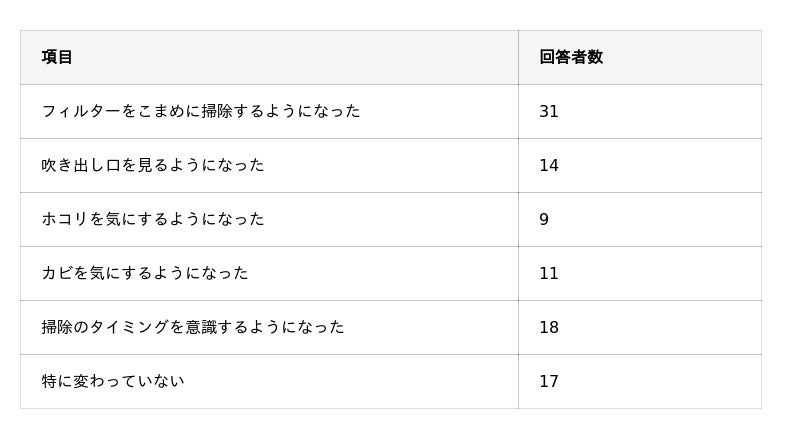
Task: Click the value 18 cell
Action: point(640,327)
